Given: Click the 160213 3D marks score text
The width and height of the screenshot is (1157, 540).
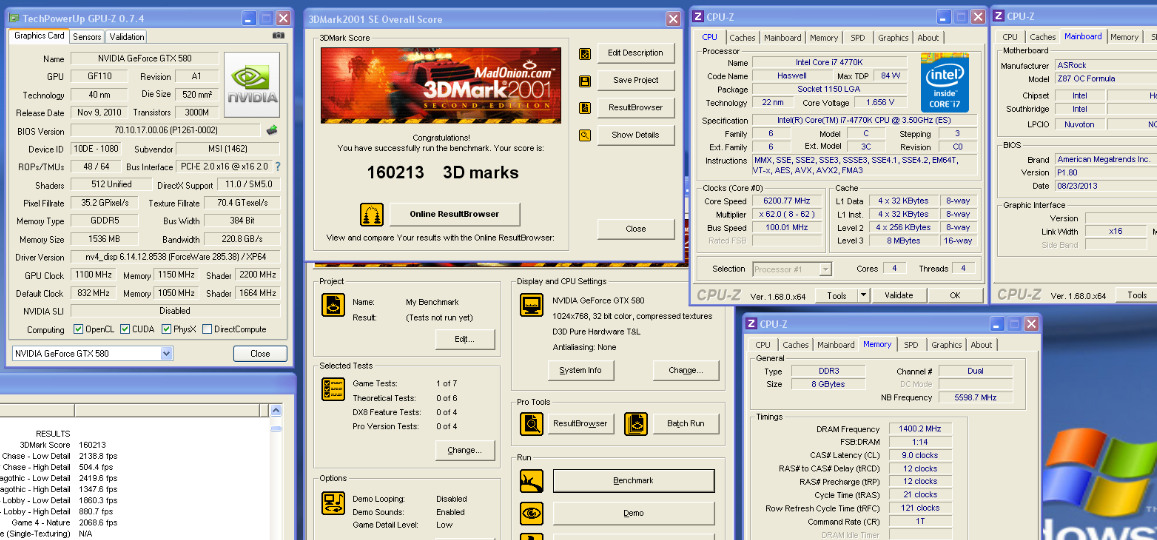Looking at the screenshot, I should (442, 173).
